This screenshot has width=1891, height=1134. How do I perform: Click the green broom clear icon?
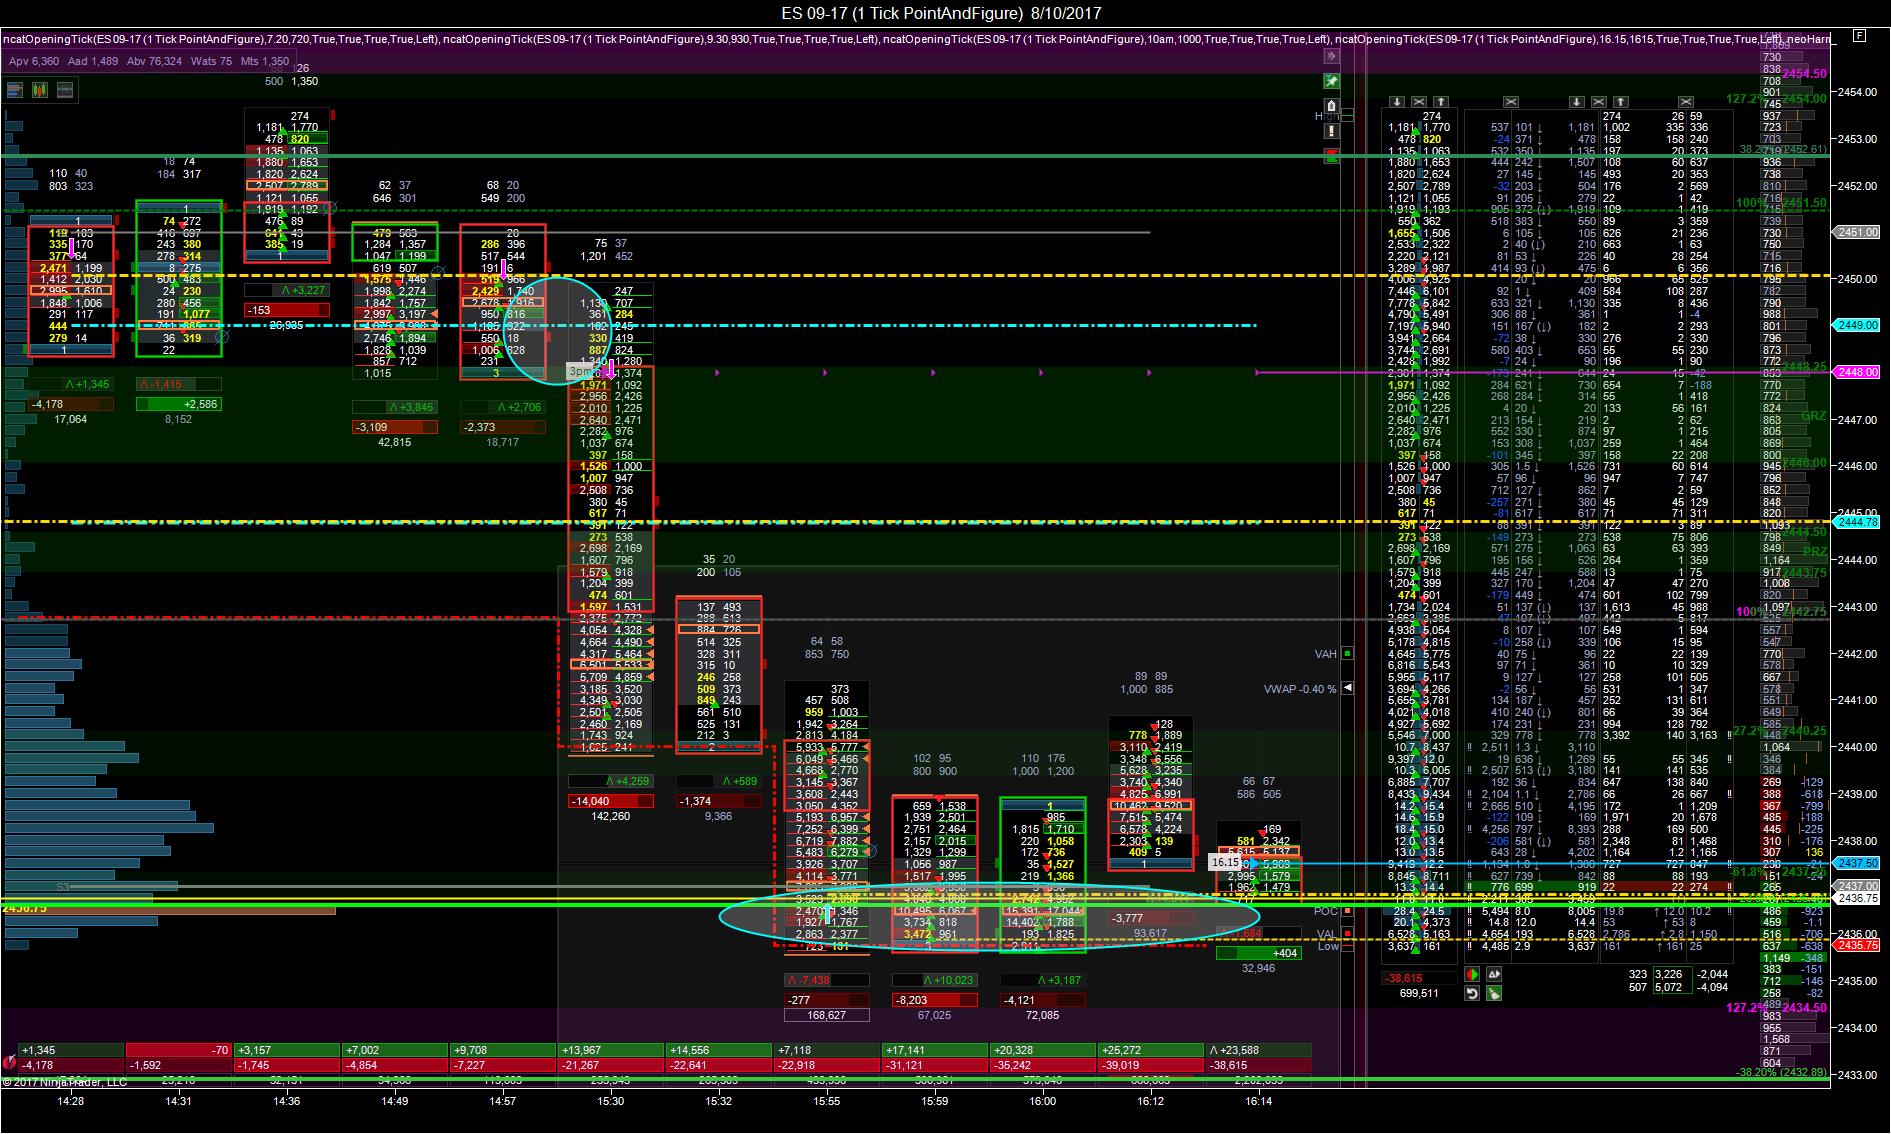pos(1493,993)
